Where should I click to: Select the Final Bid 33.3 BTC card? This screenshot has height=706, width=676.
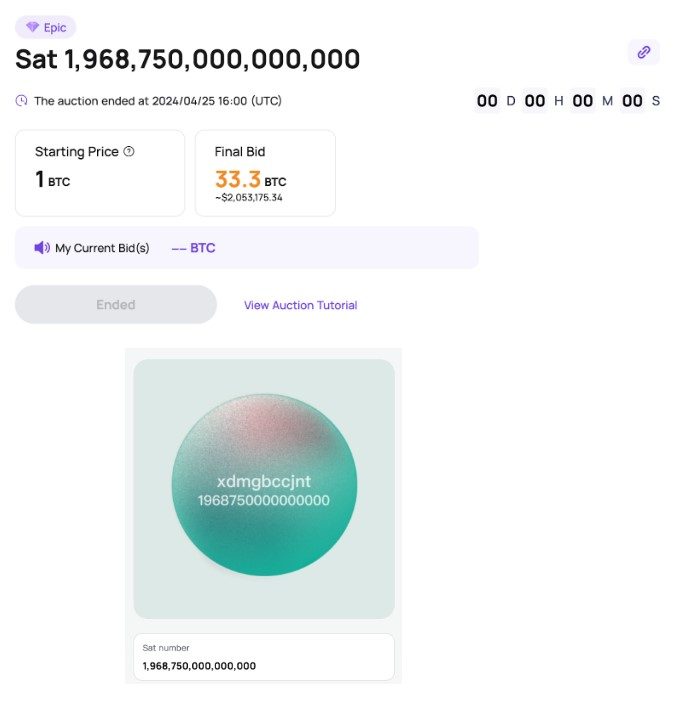pyautogui.click(x=265, y=173)
